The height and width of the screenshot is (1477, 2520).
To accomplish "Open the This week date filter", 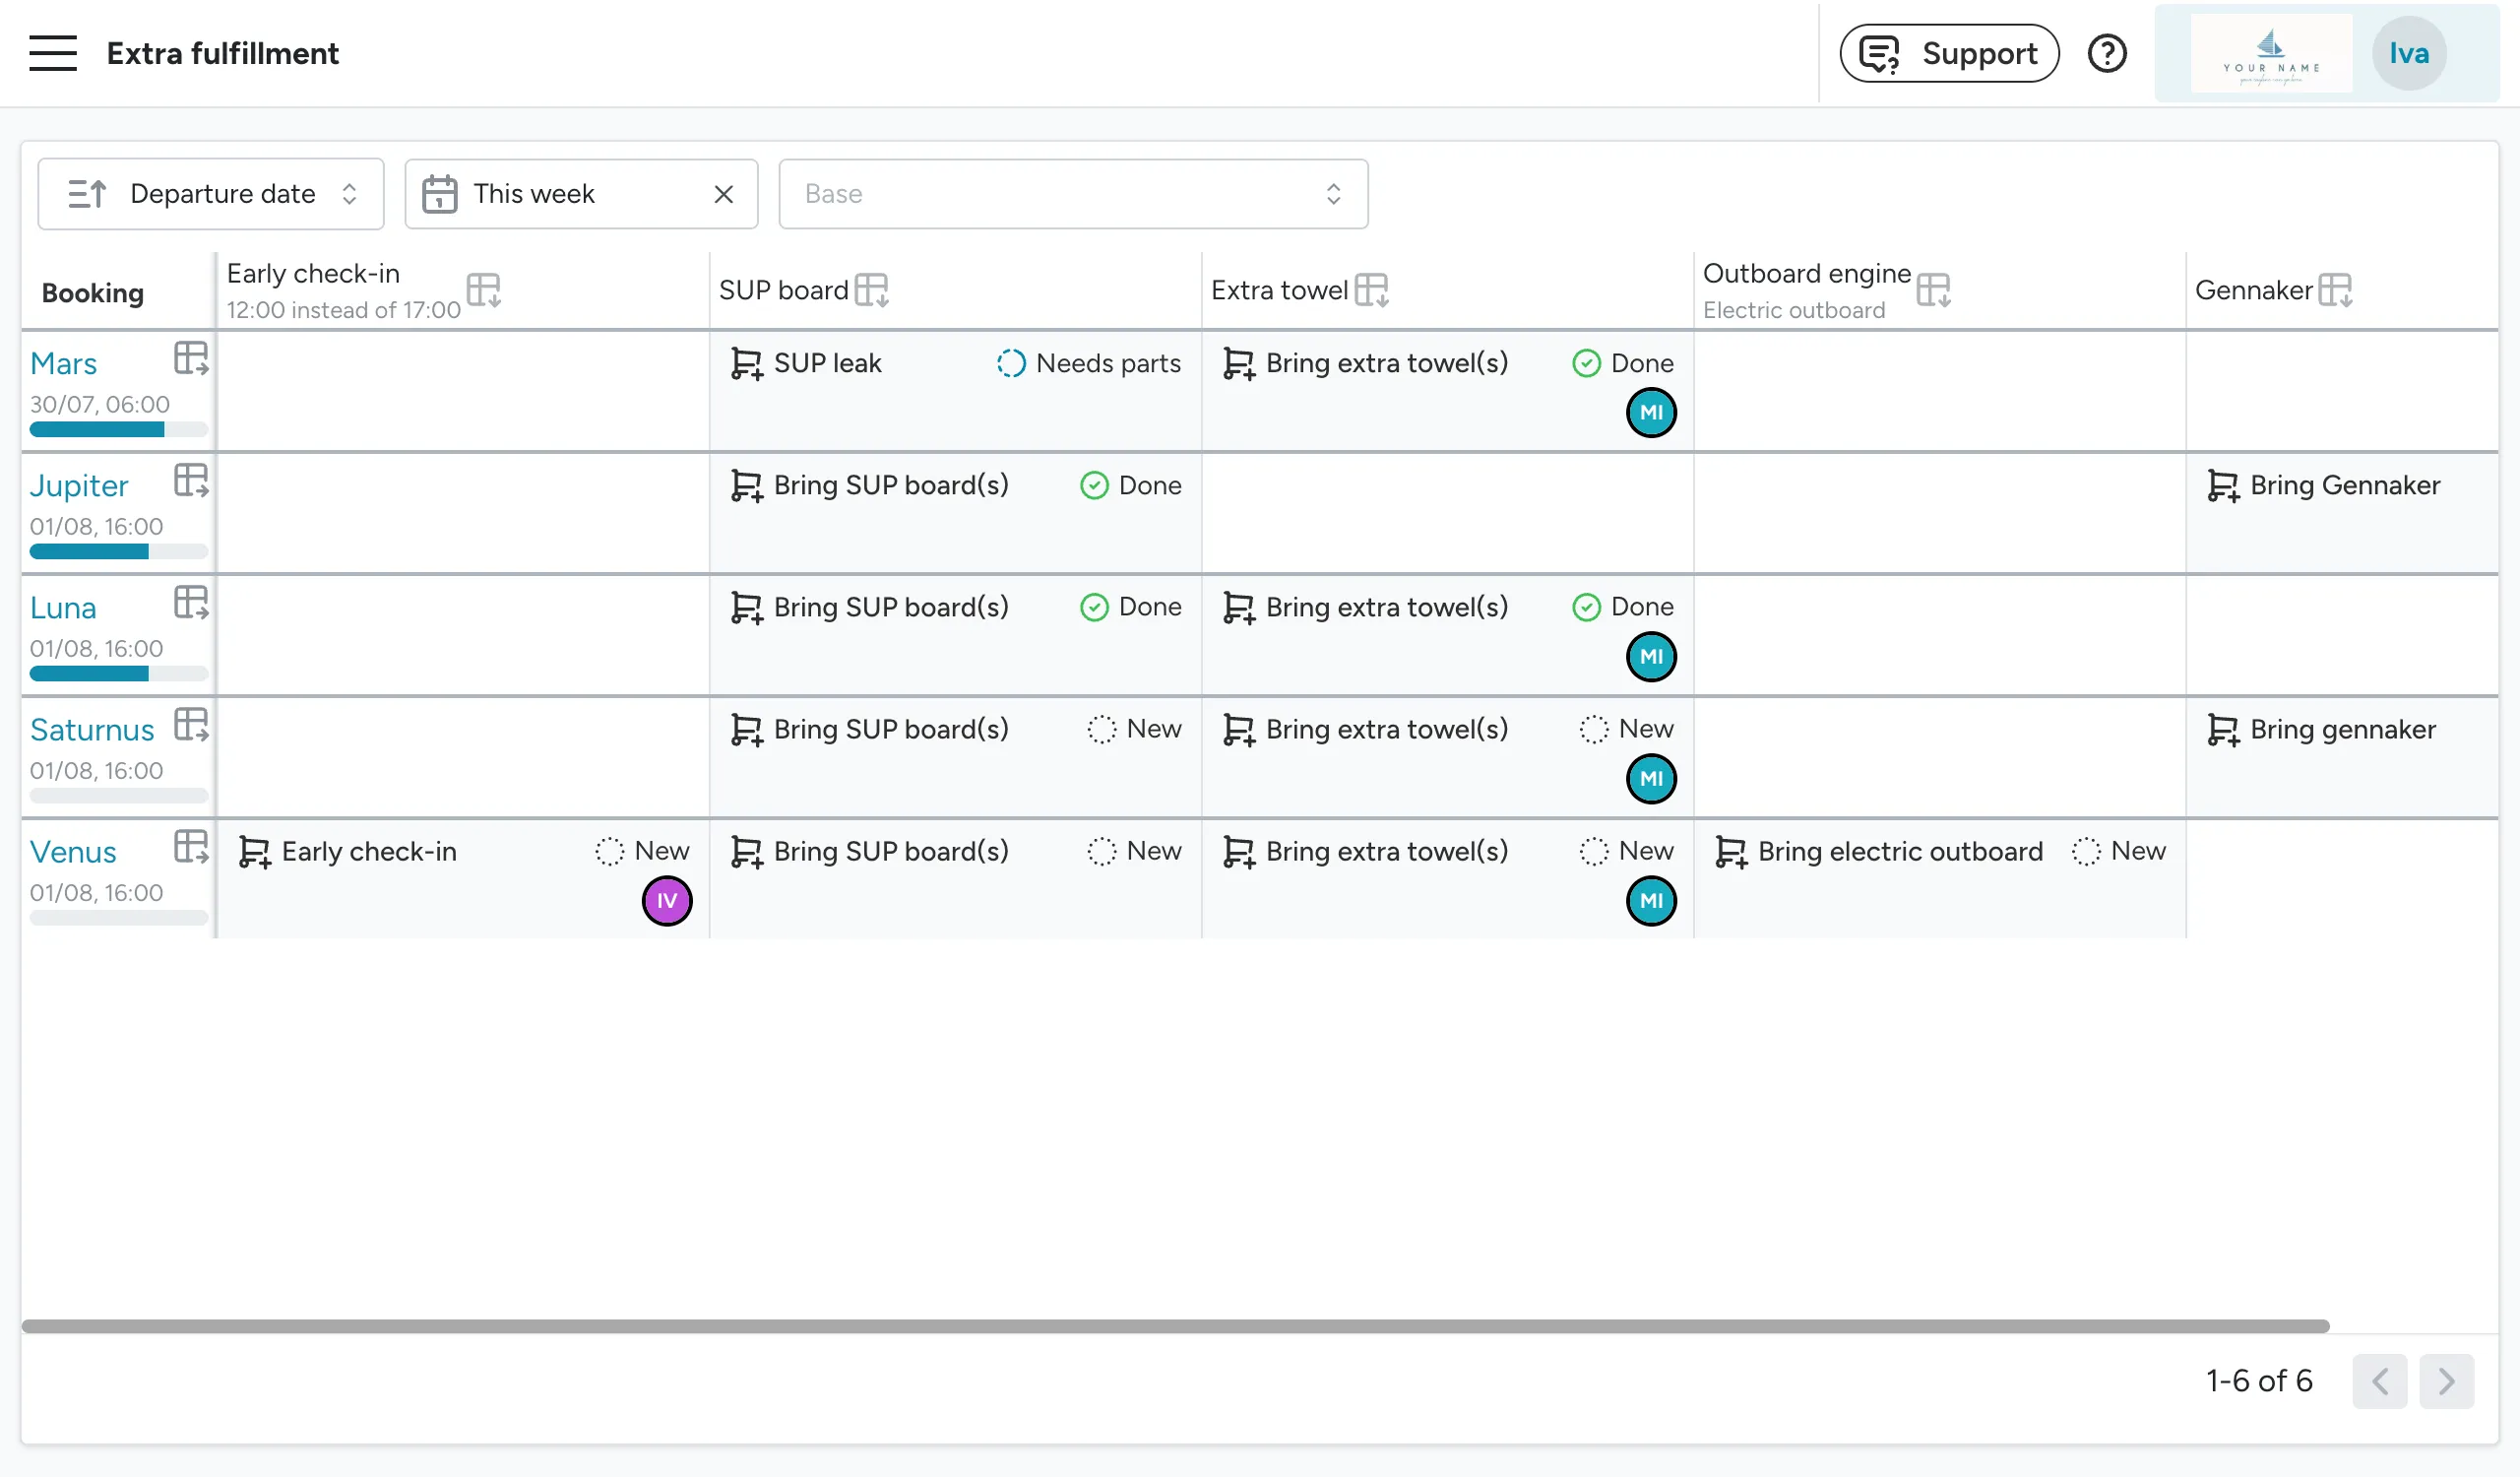I will [560, 194].
